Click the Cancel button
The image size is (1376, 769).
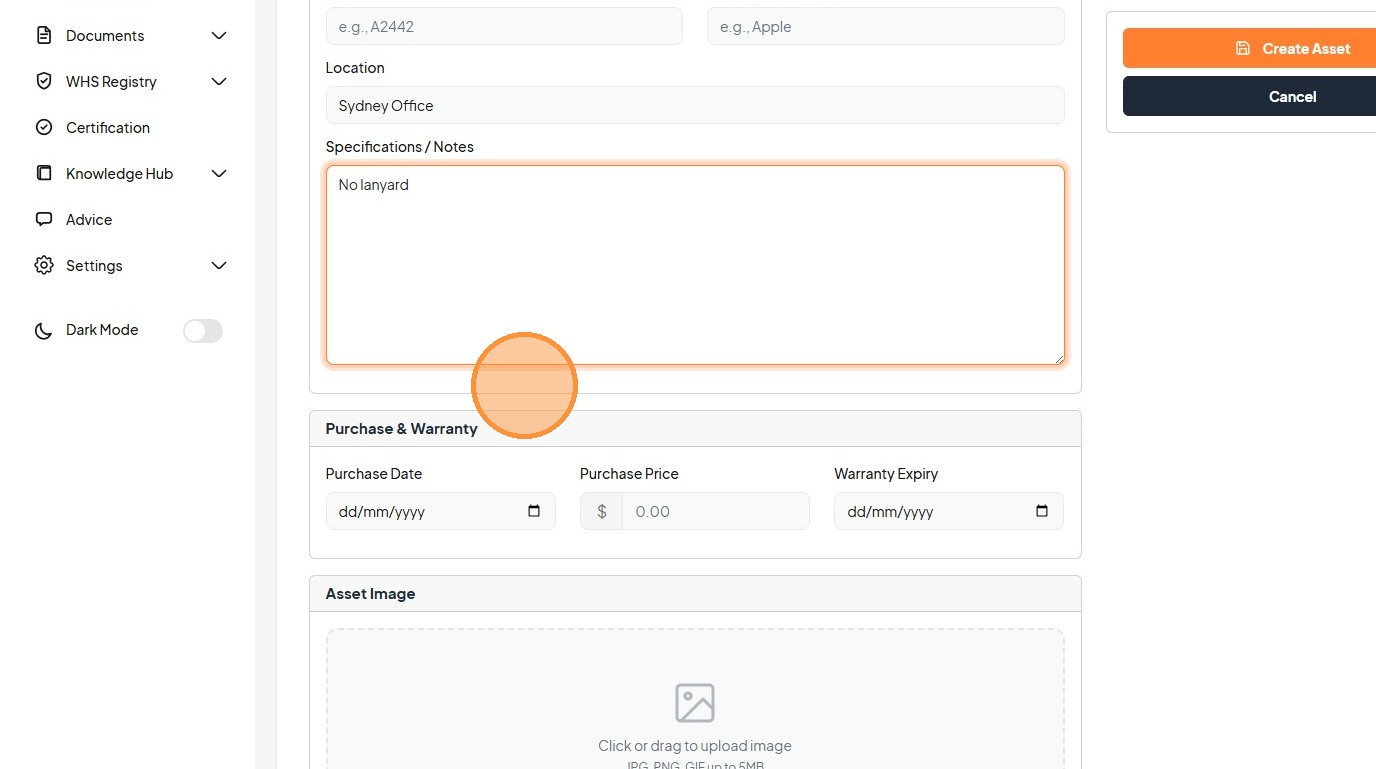point(1249,96)
